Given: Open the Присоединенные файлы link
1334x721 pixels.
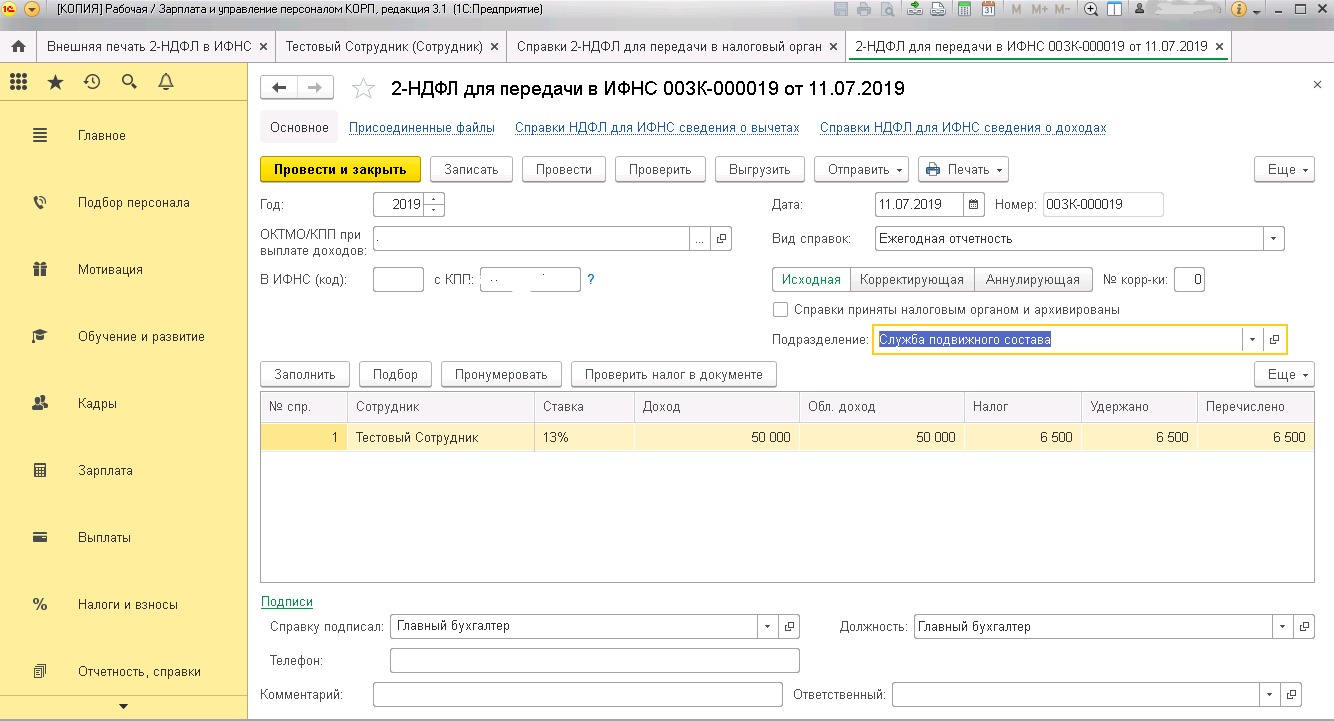Looking at the screenshot, I should pos(421,128).
